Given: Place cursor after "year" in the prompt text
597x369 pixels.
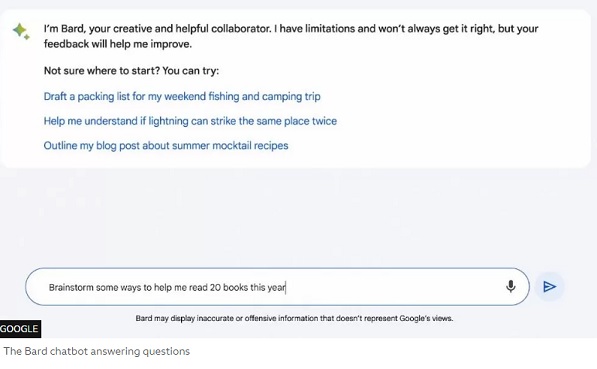Looking at the screenshot, I should click(286, 288).
